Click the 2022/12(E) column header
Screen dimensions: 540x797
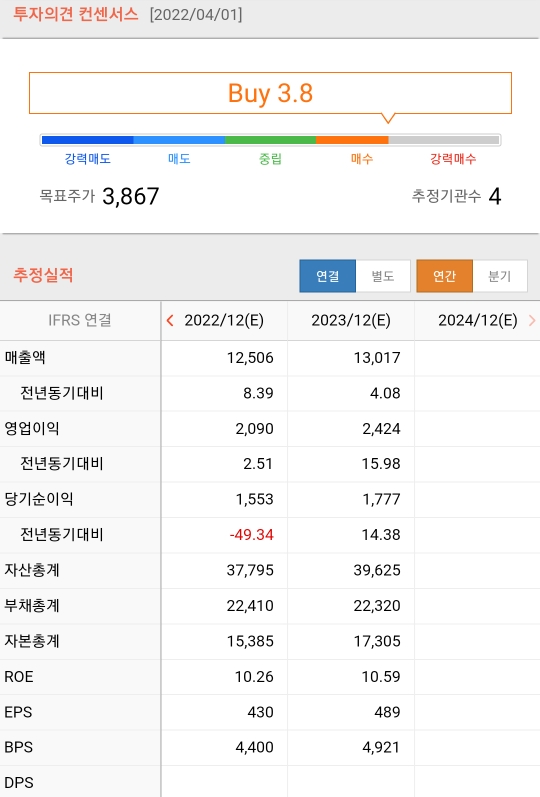tap(224, 321)
